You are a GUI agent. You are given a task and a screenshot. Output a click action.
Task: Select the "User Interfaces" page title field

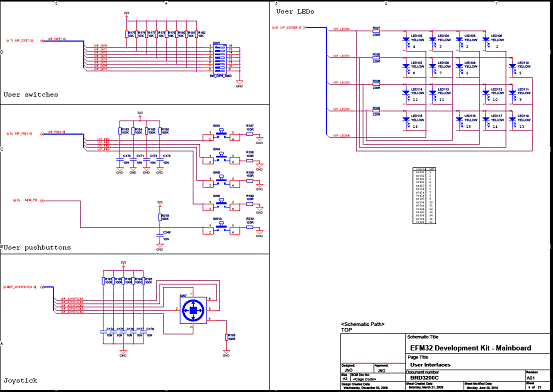pos(430,365)
